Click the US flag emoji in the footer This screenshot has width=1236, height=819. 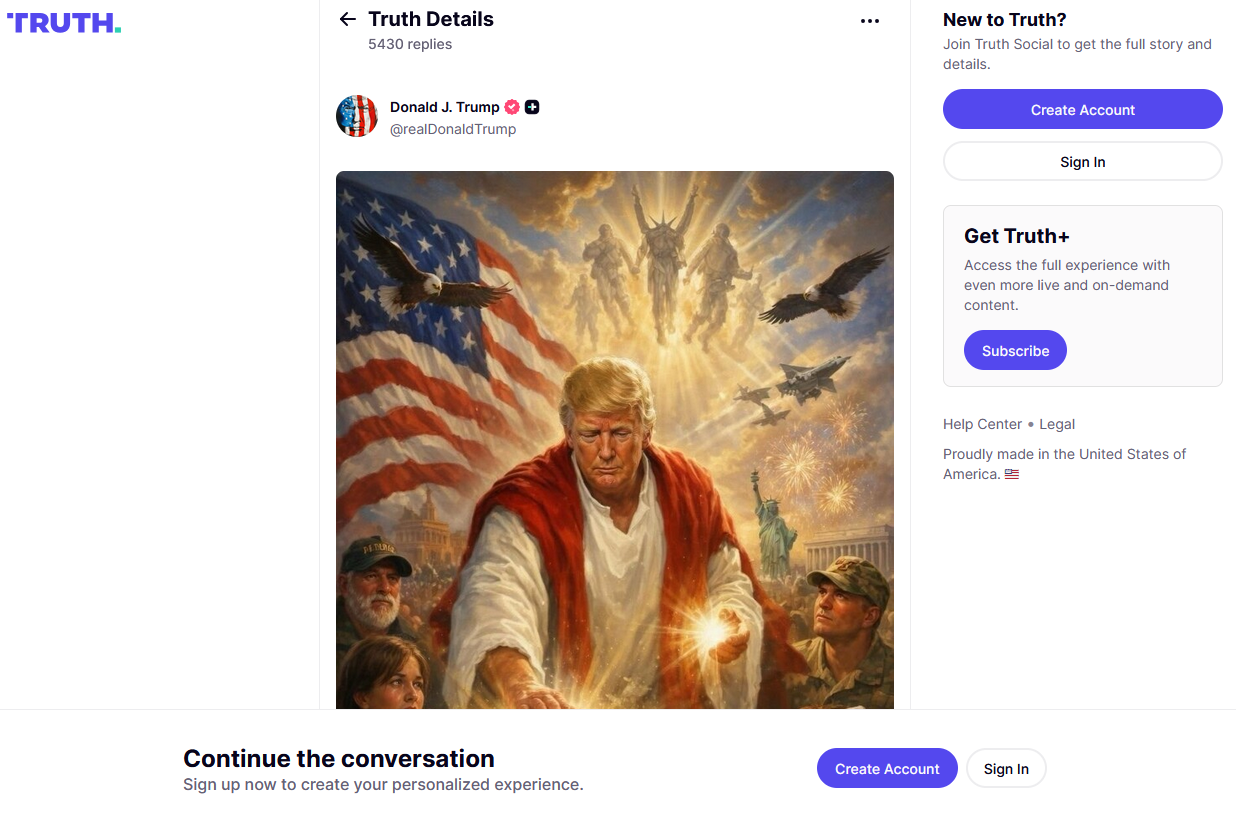1012,475
